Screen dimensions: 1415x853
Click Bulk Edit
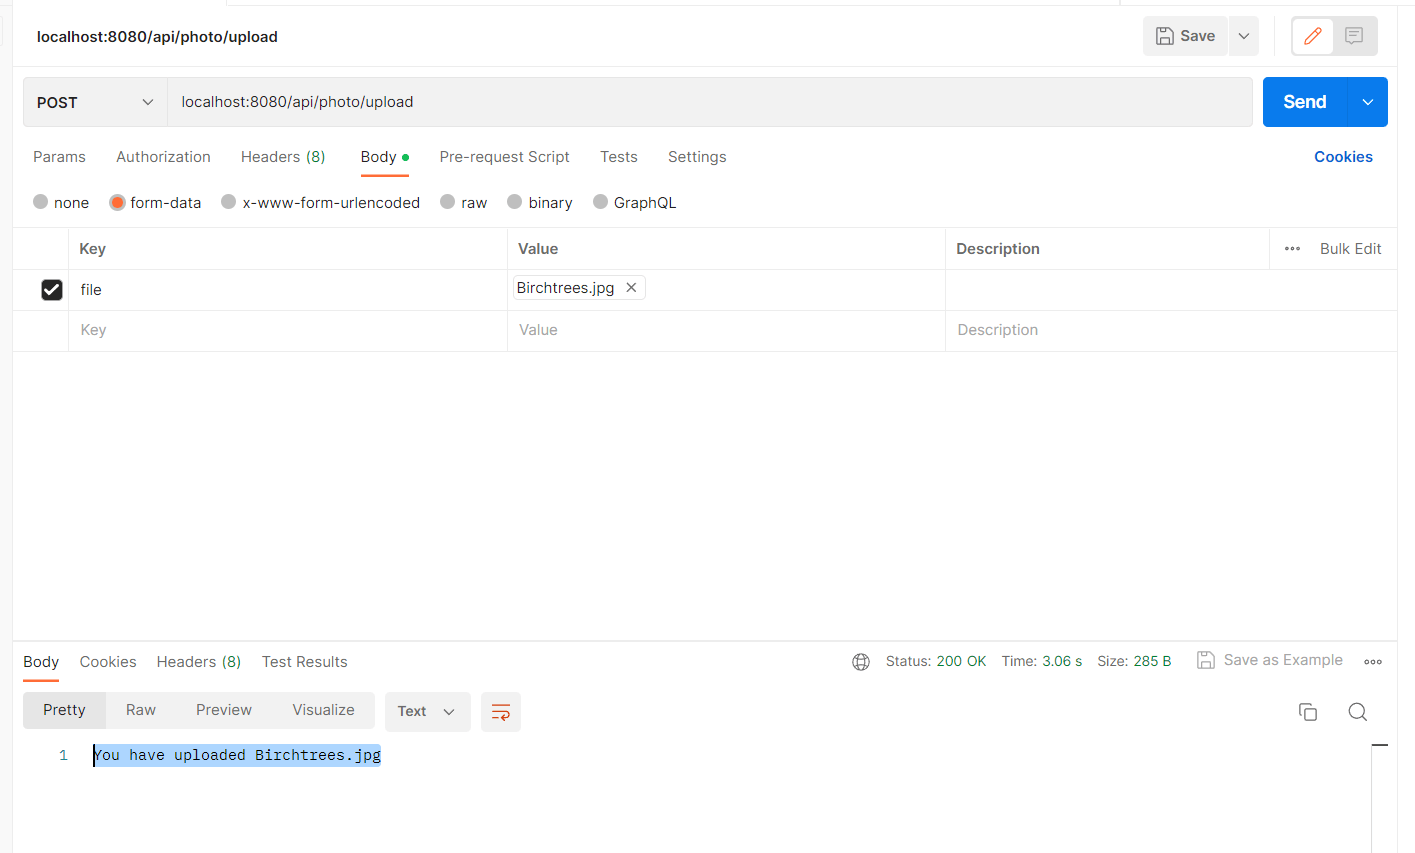(x=1350, y=249)
